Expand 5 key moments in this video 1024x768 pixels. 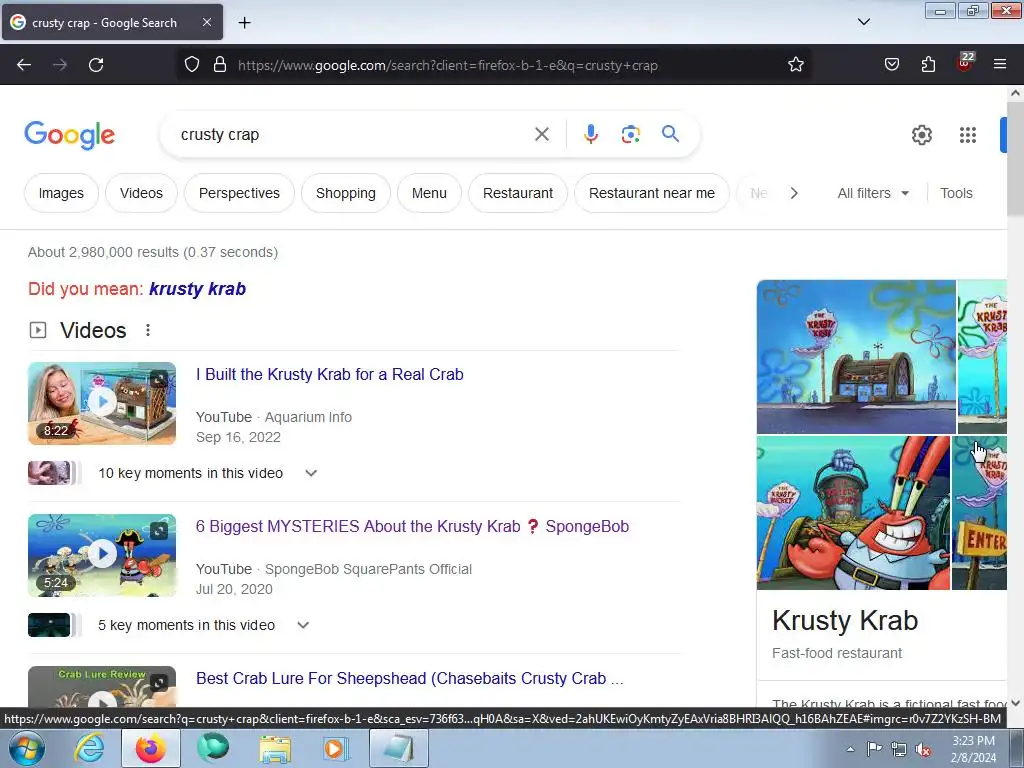coord(303,625)
